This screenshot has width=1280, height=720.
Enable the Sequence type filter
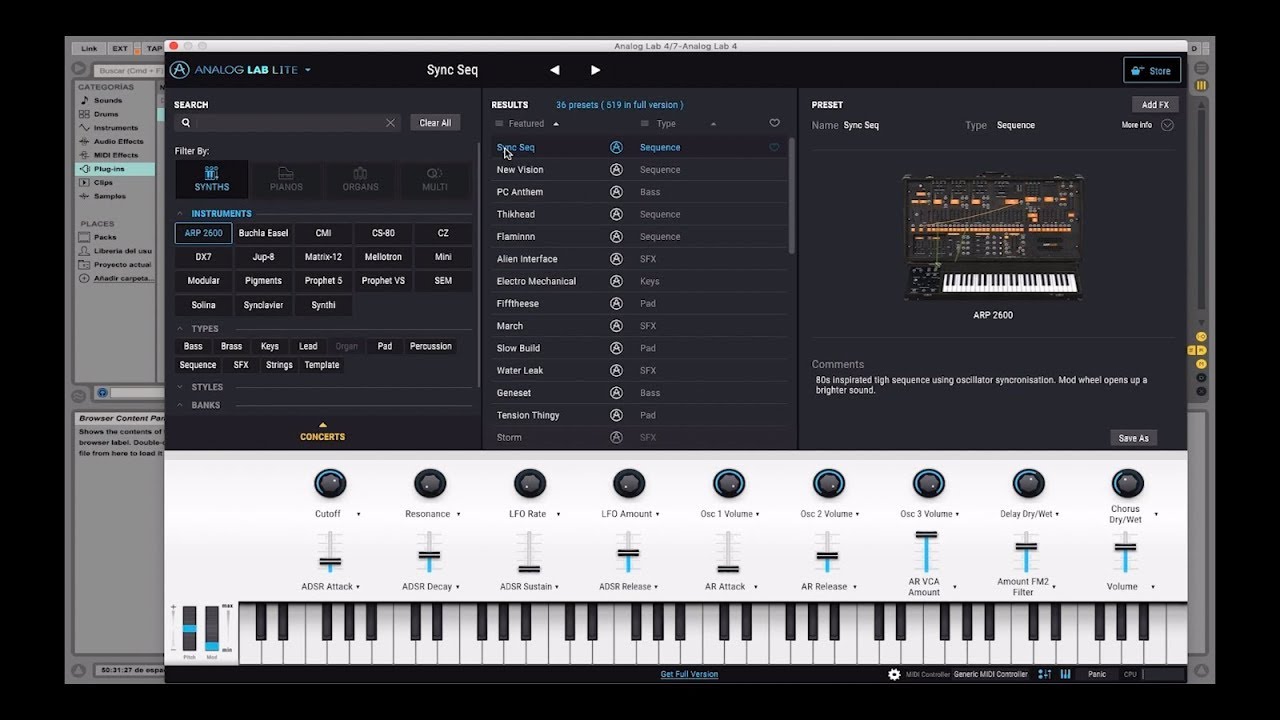point(198,365)
